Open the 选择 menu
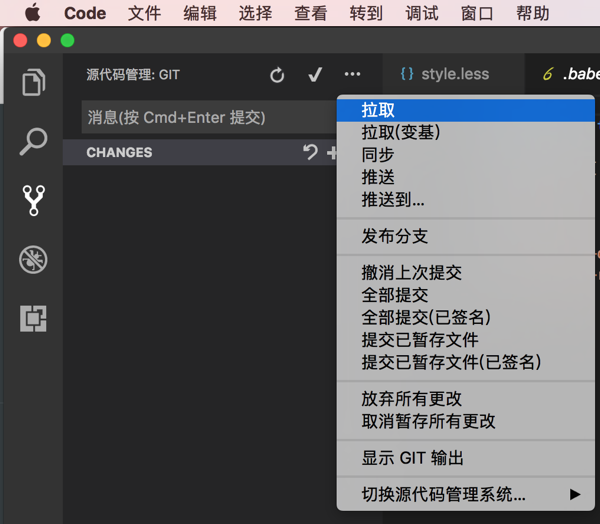600x524 pixels. click(255, 13)
